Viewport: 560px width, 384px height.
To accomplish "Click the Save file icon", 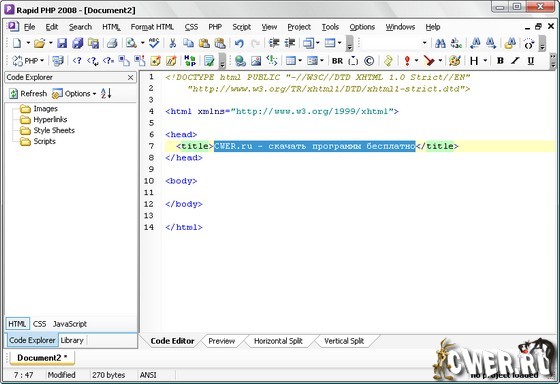I will pos(62,43).
